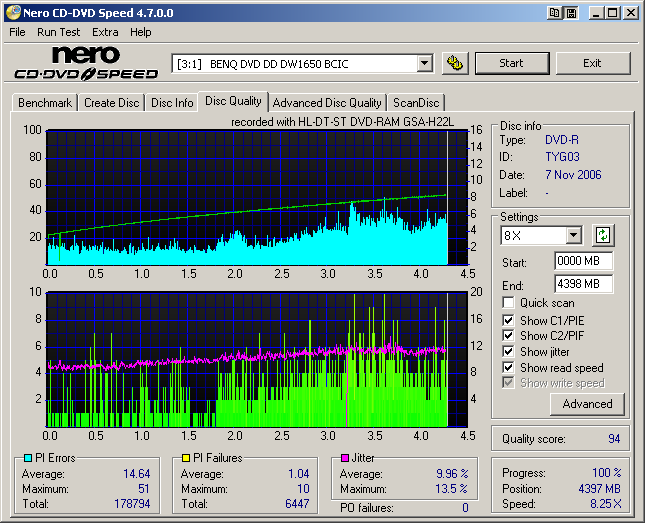Click the Speed value 8.25 X

[x=606, y=504]
